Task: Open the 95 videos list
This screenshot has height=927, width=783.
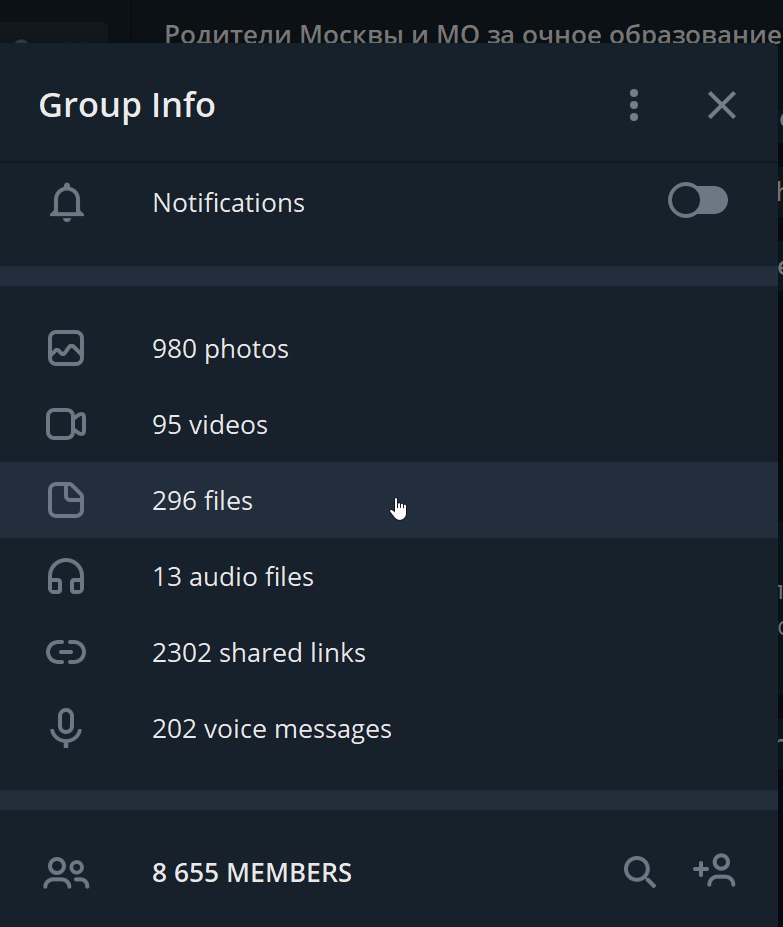Action: [210, 425]
